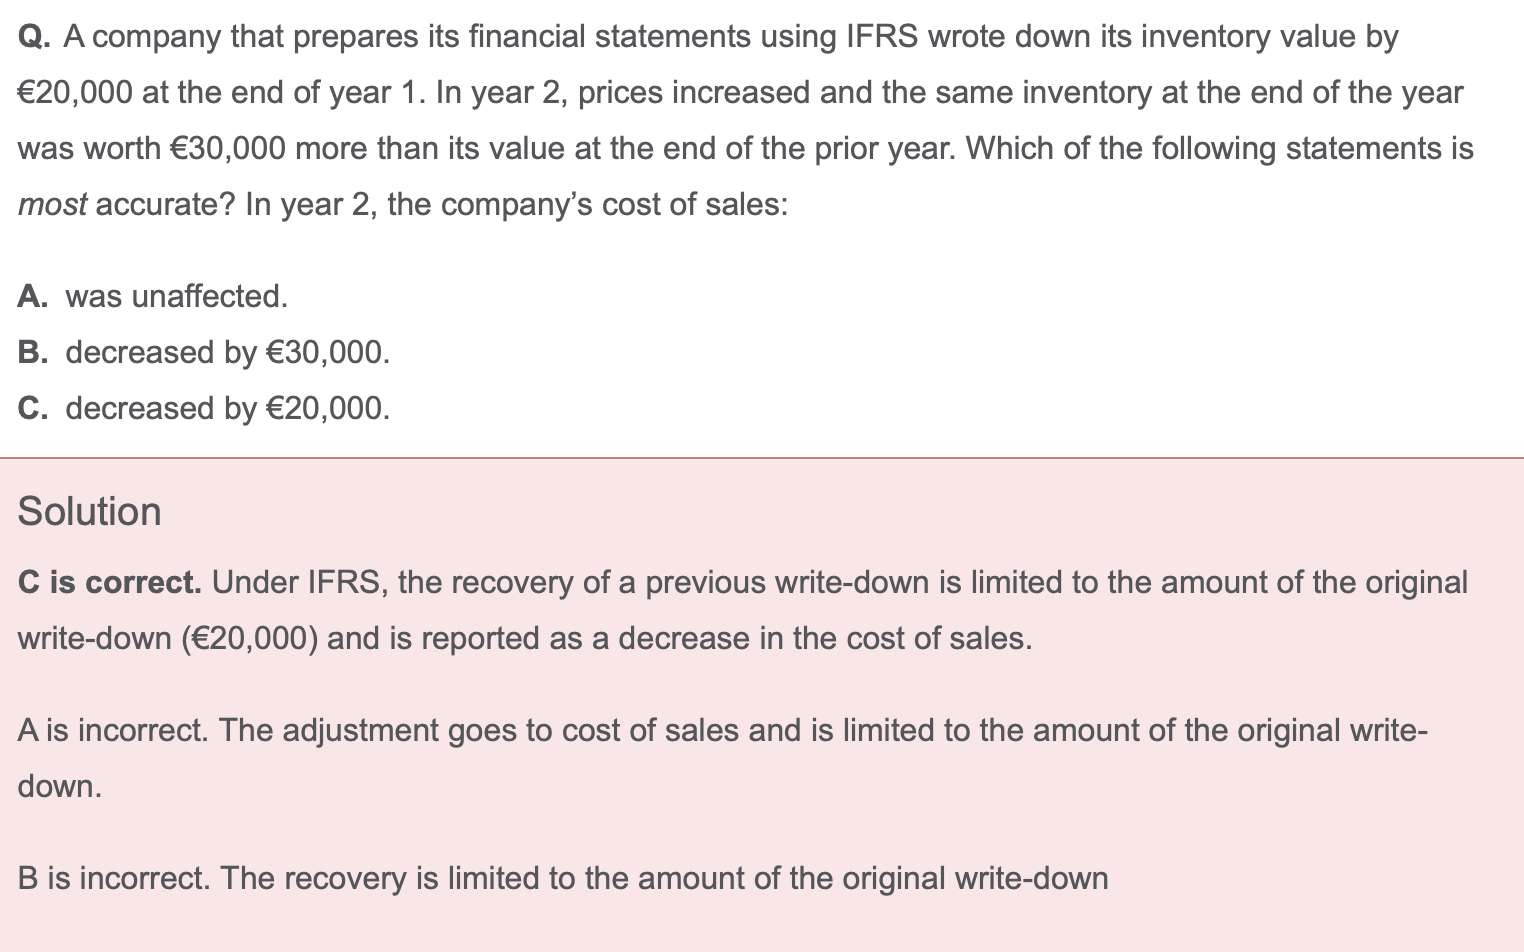Click the word "down." ending A's explanation

point(60,786)
